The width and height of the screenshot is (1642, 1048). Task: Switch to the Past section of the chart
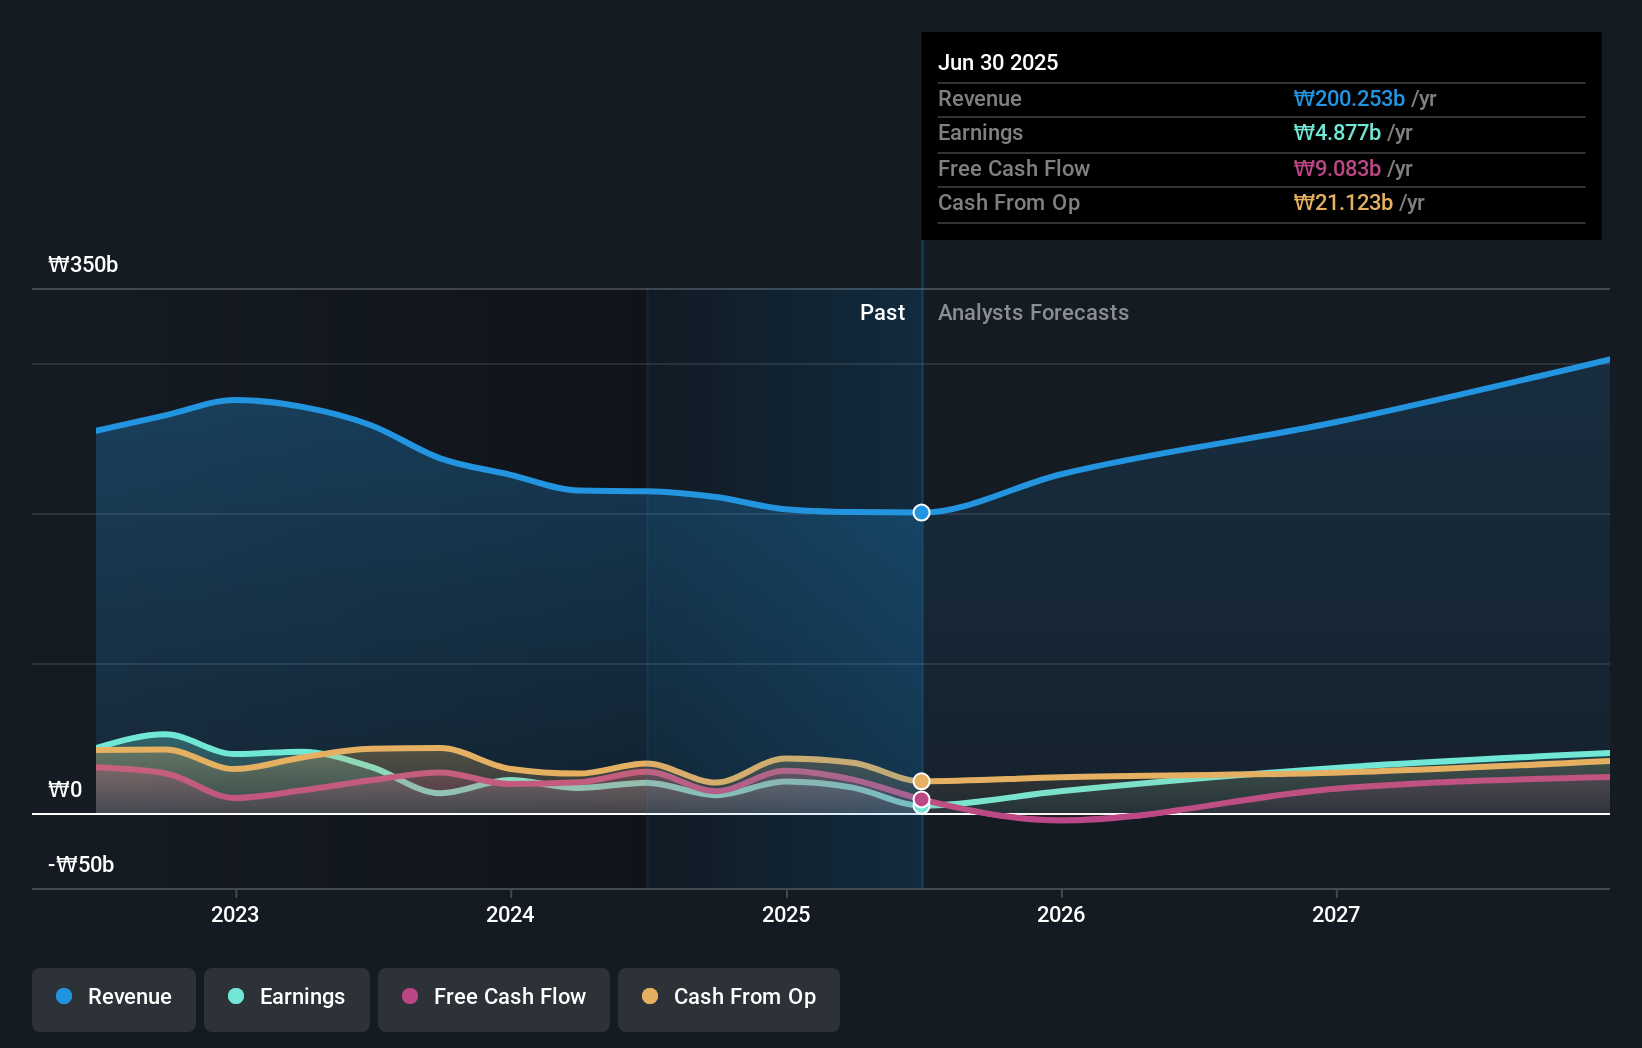click(x=882, y=312)
